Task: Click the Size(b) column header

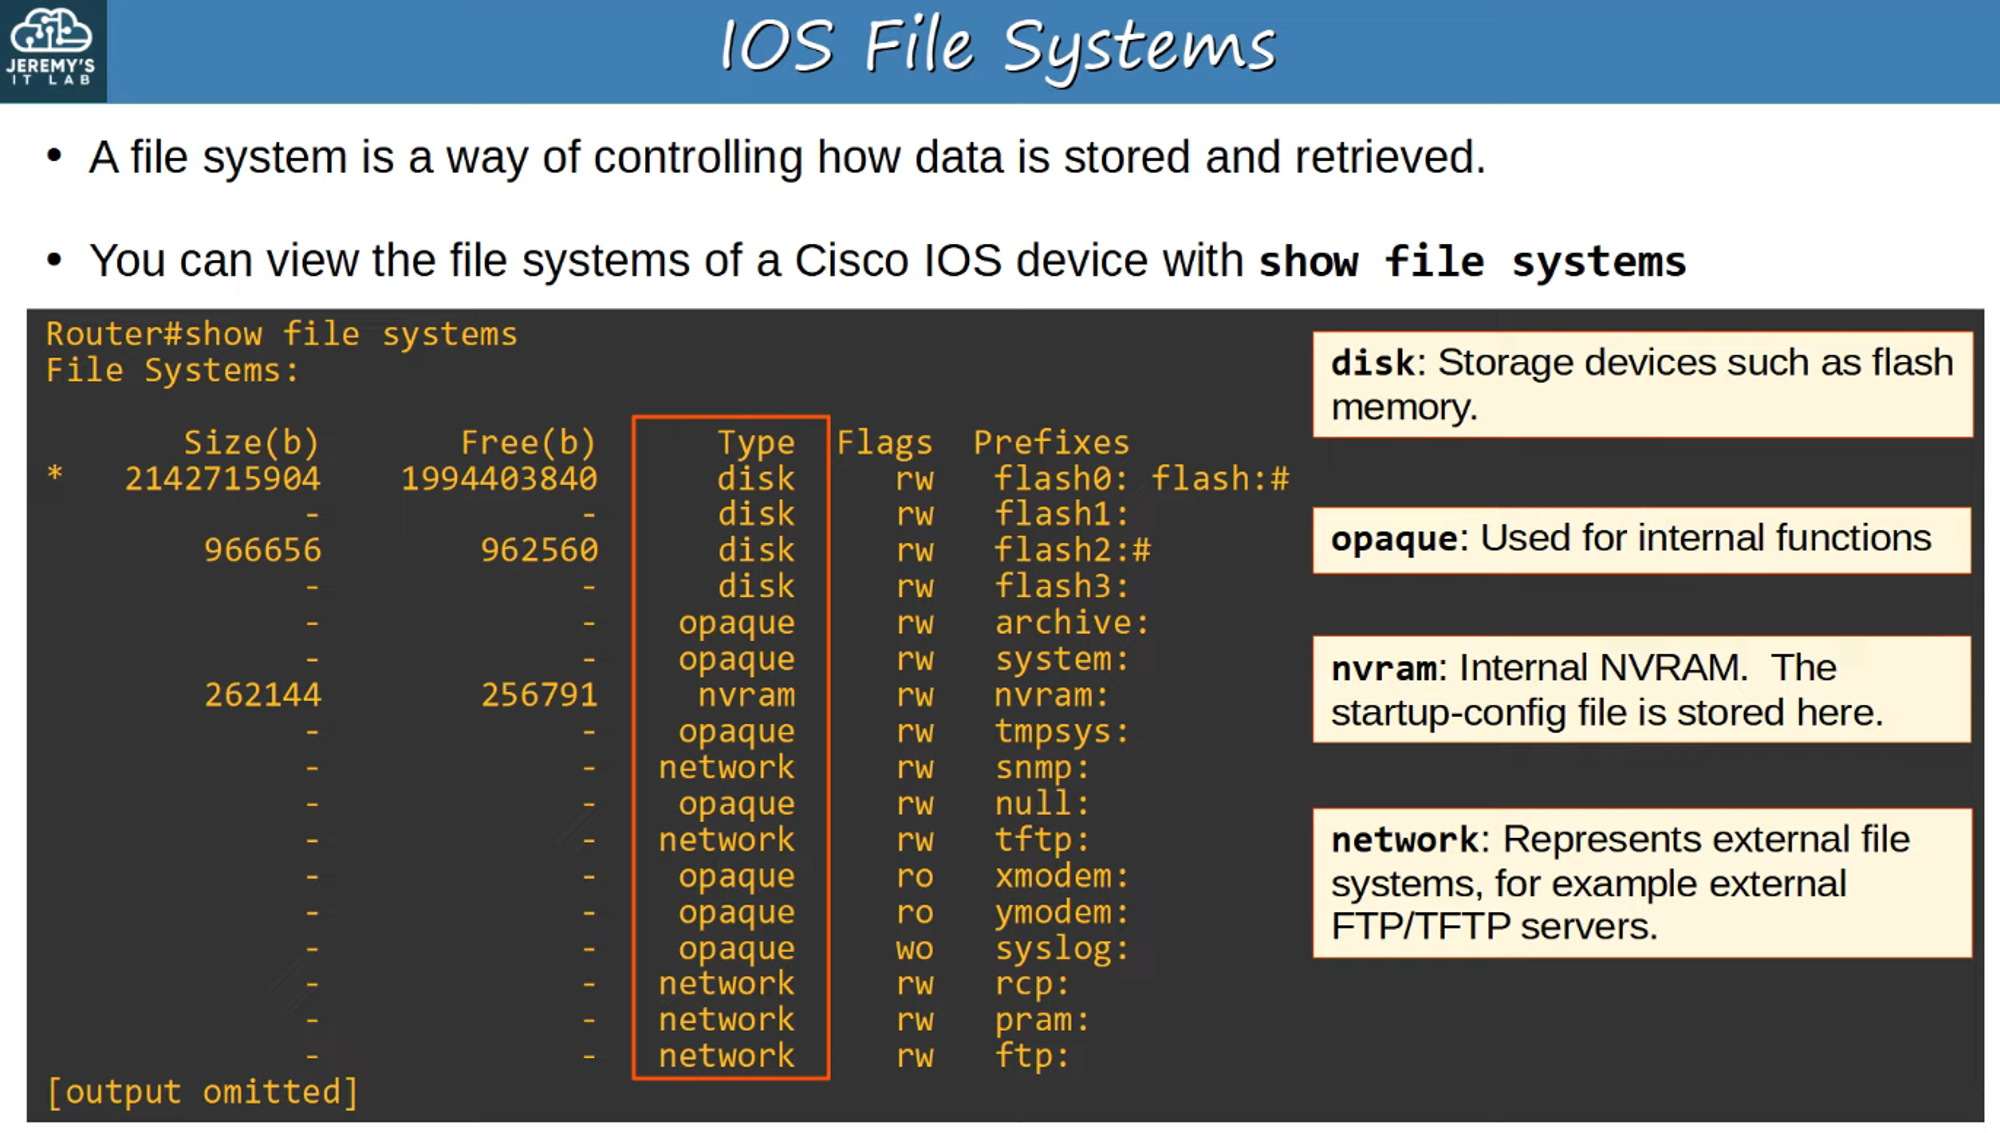Action: (251, 442)
